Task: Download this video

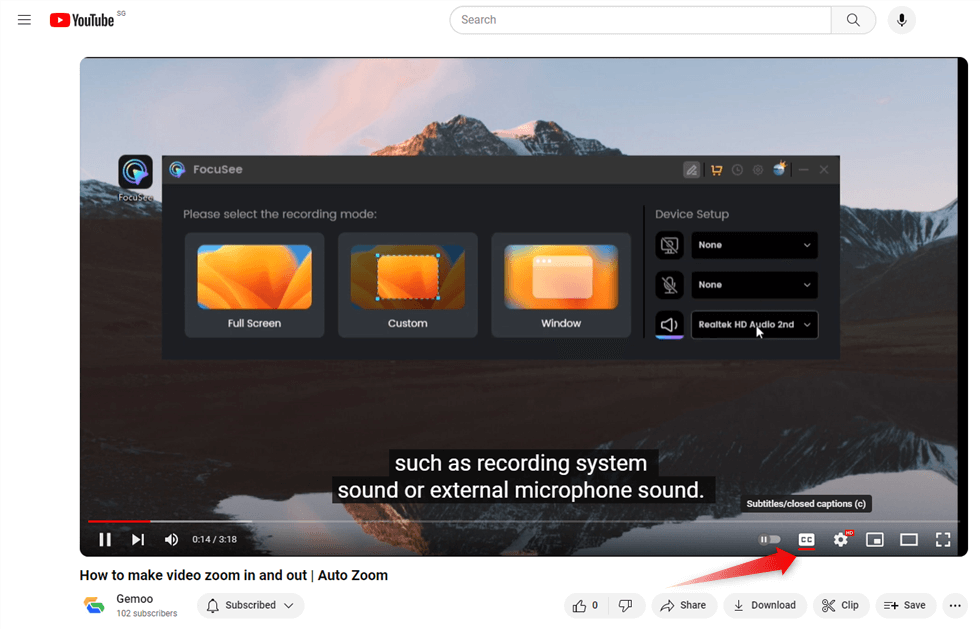Action: click(x=765, y=605)
